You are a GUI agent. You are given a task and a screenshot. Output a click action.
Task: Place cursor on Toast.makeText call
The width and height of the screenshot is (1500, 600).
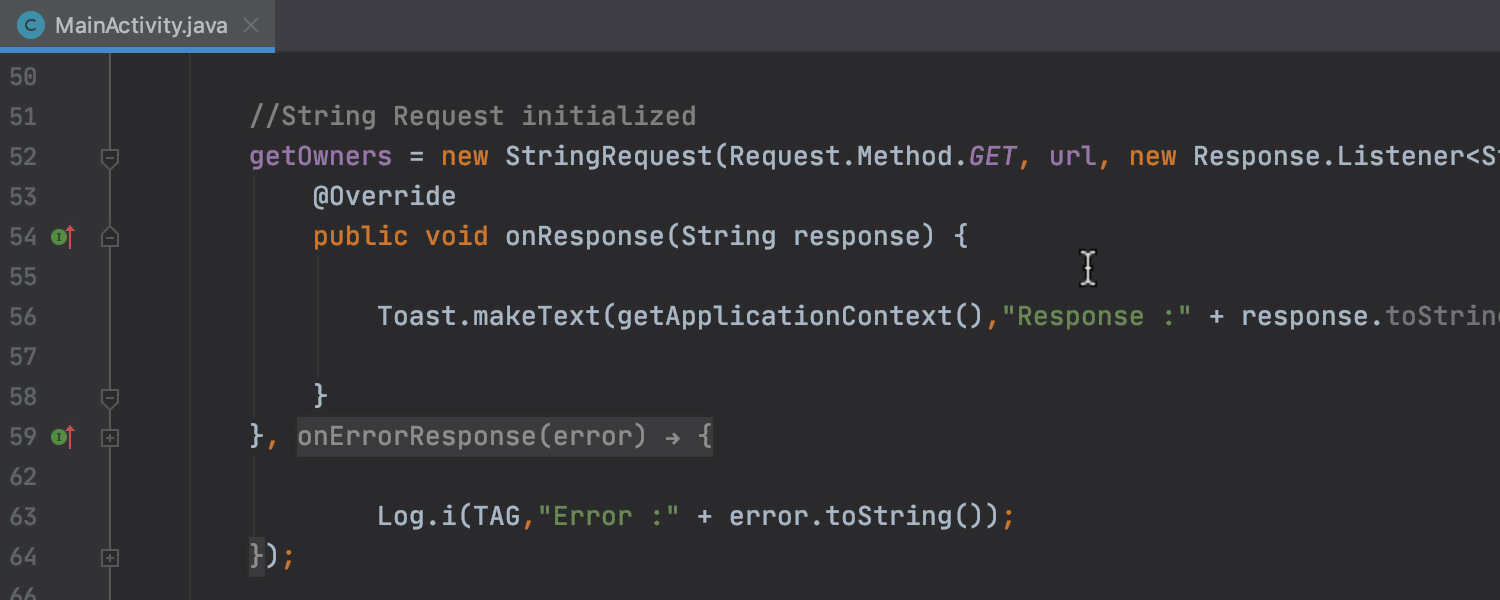pos(488,317)
